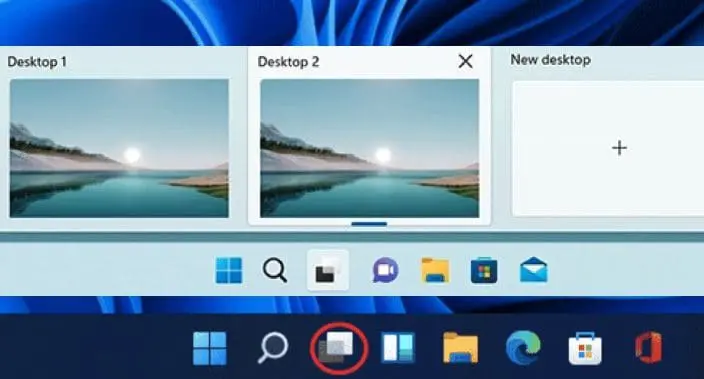Image resolution: width=704 pixels, height=379 pixels.
Task: Select Desktop 2 thumbnail
Action: click(x=370, y=148)
